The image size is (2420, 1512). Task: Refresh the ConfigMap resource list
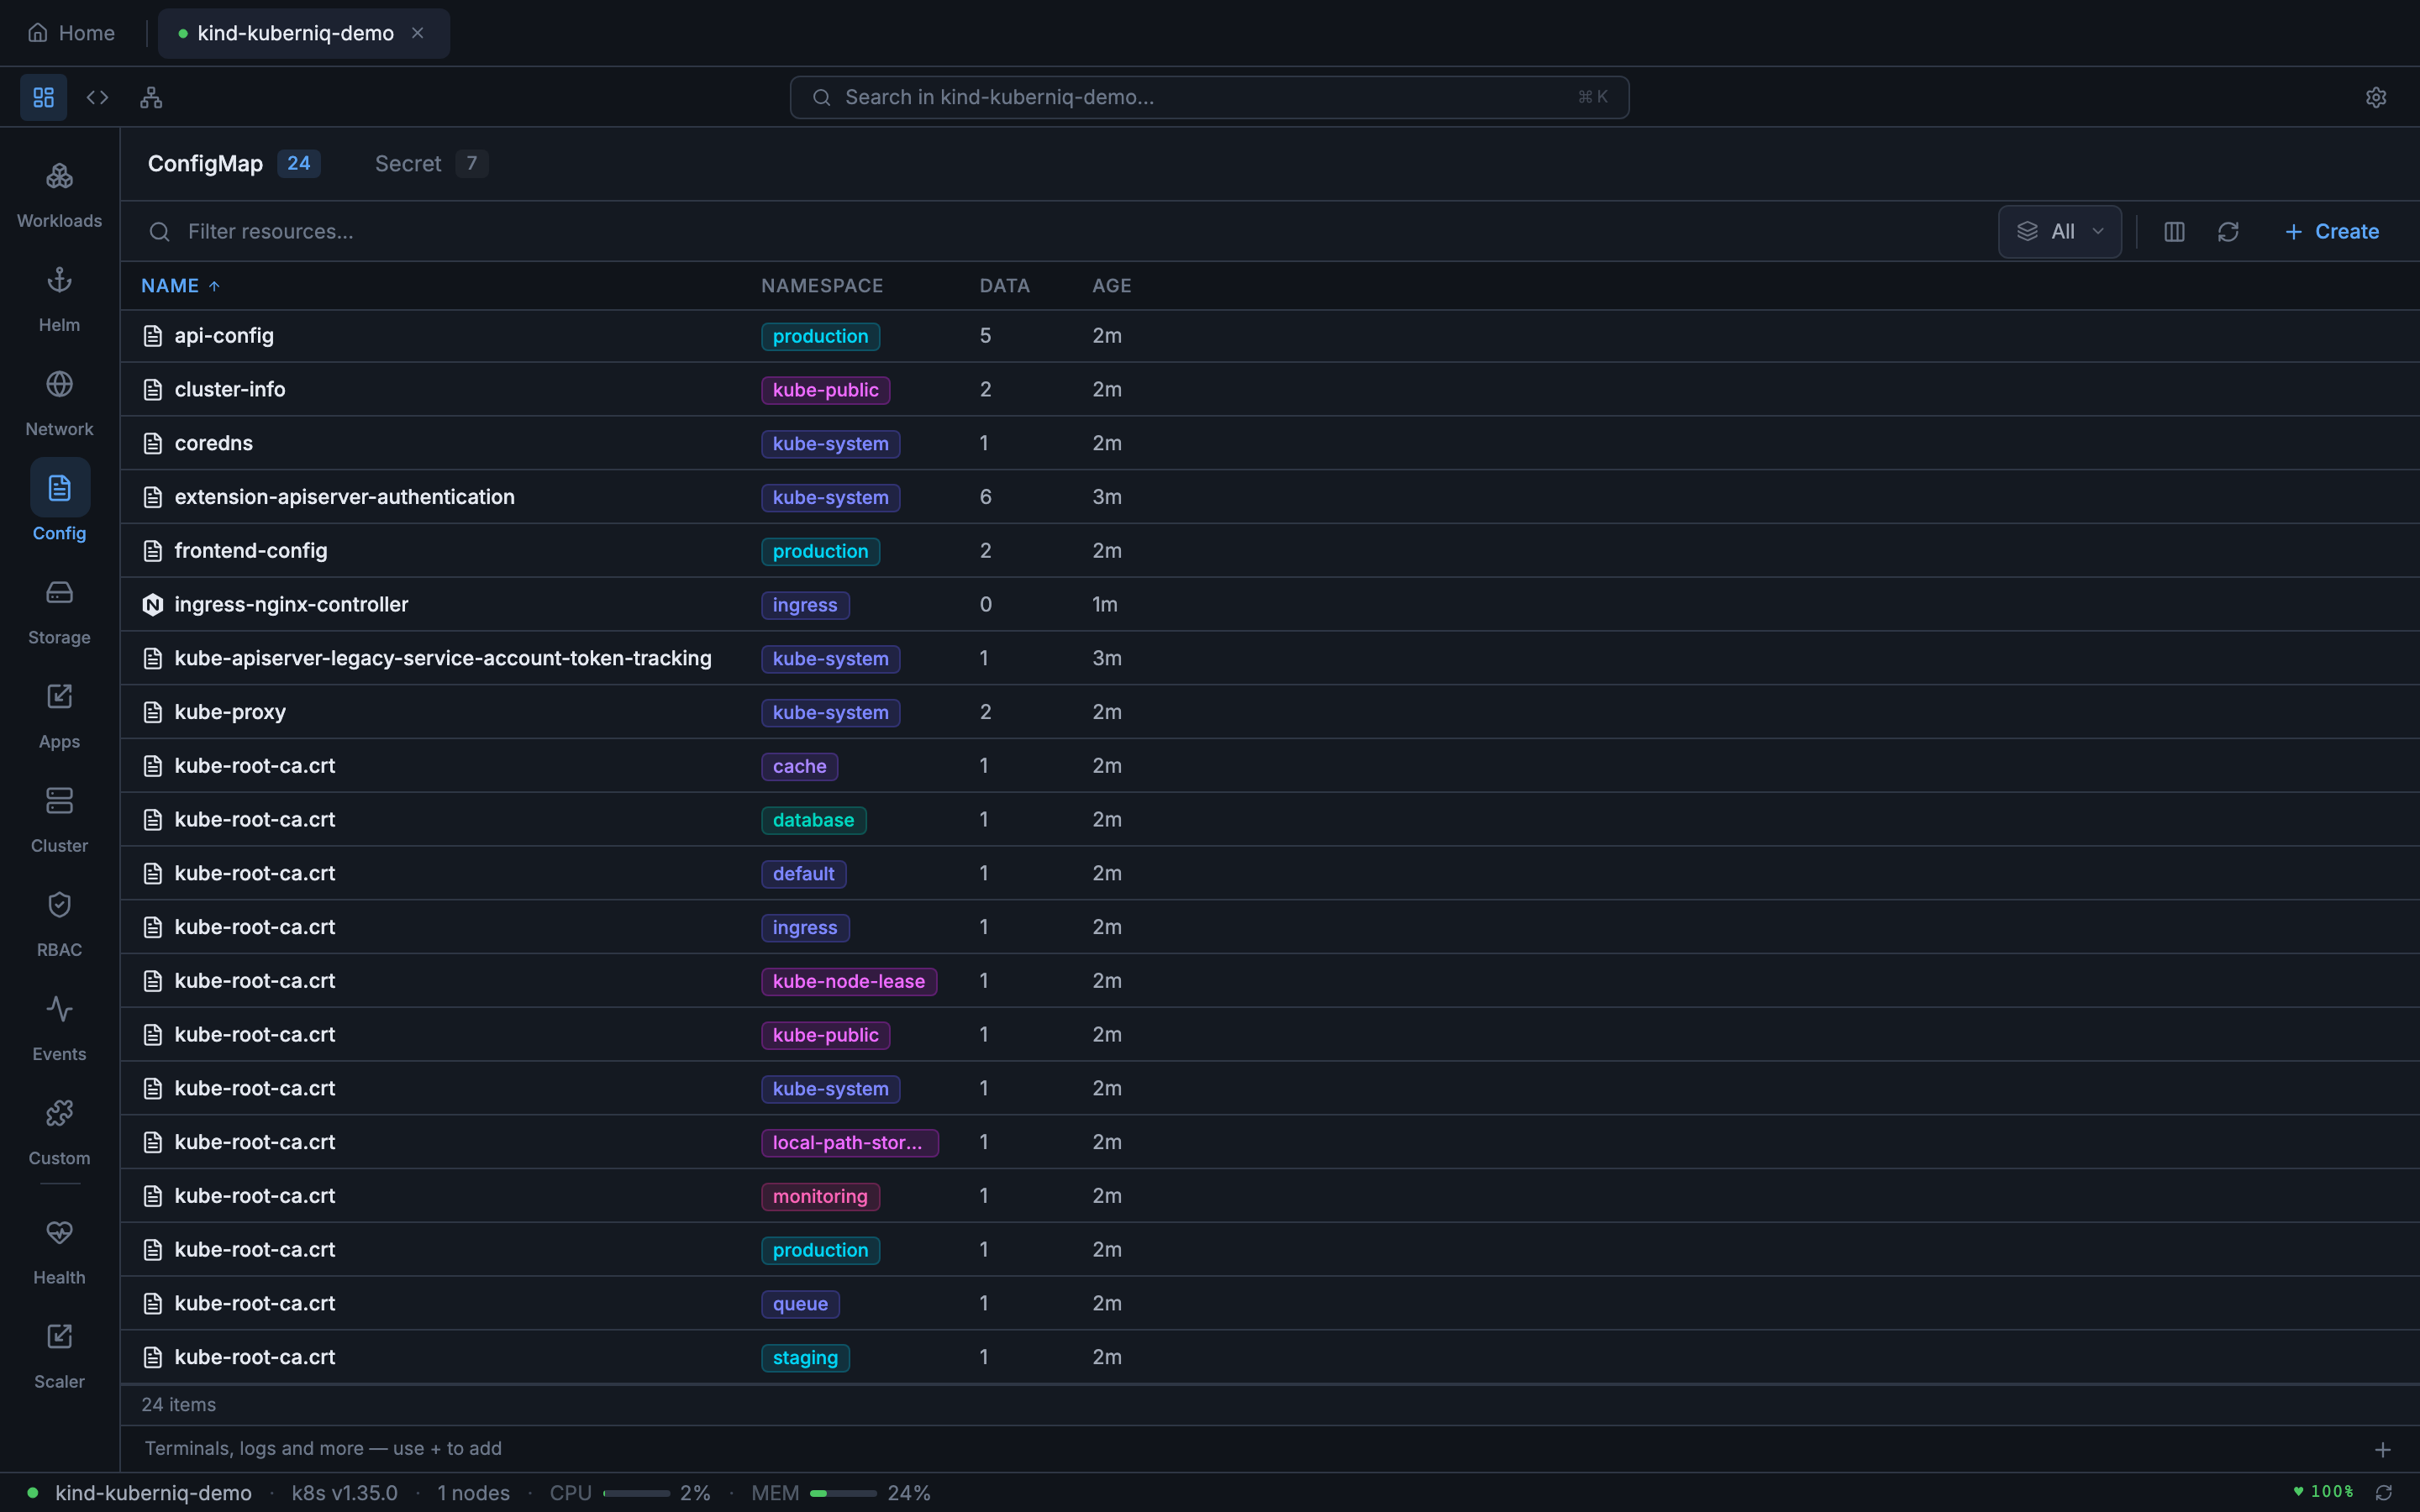[2229, 231]
